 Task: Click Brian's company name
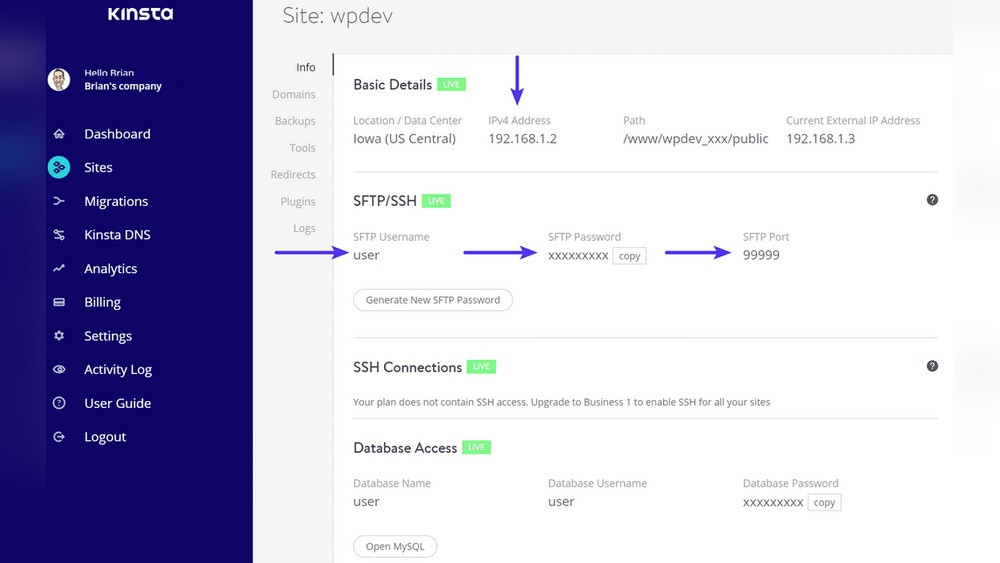[x=123, y=86]
